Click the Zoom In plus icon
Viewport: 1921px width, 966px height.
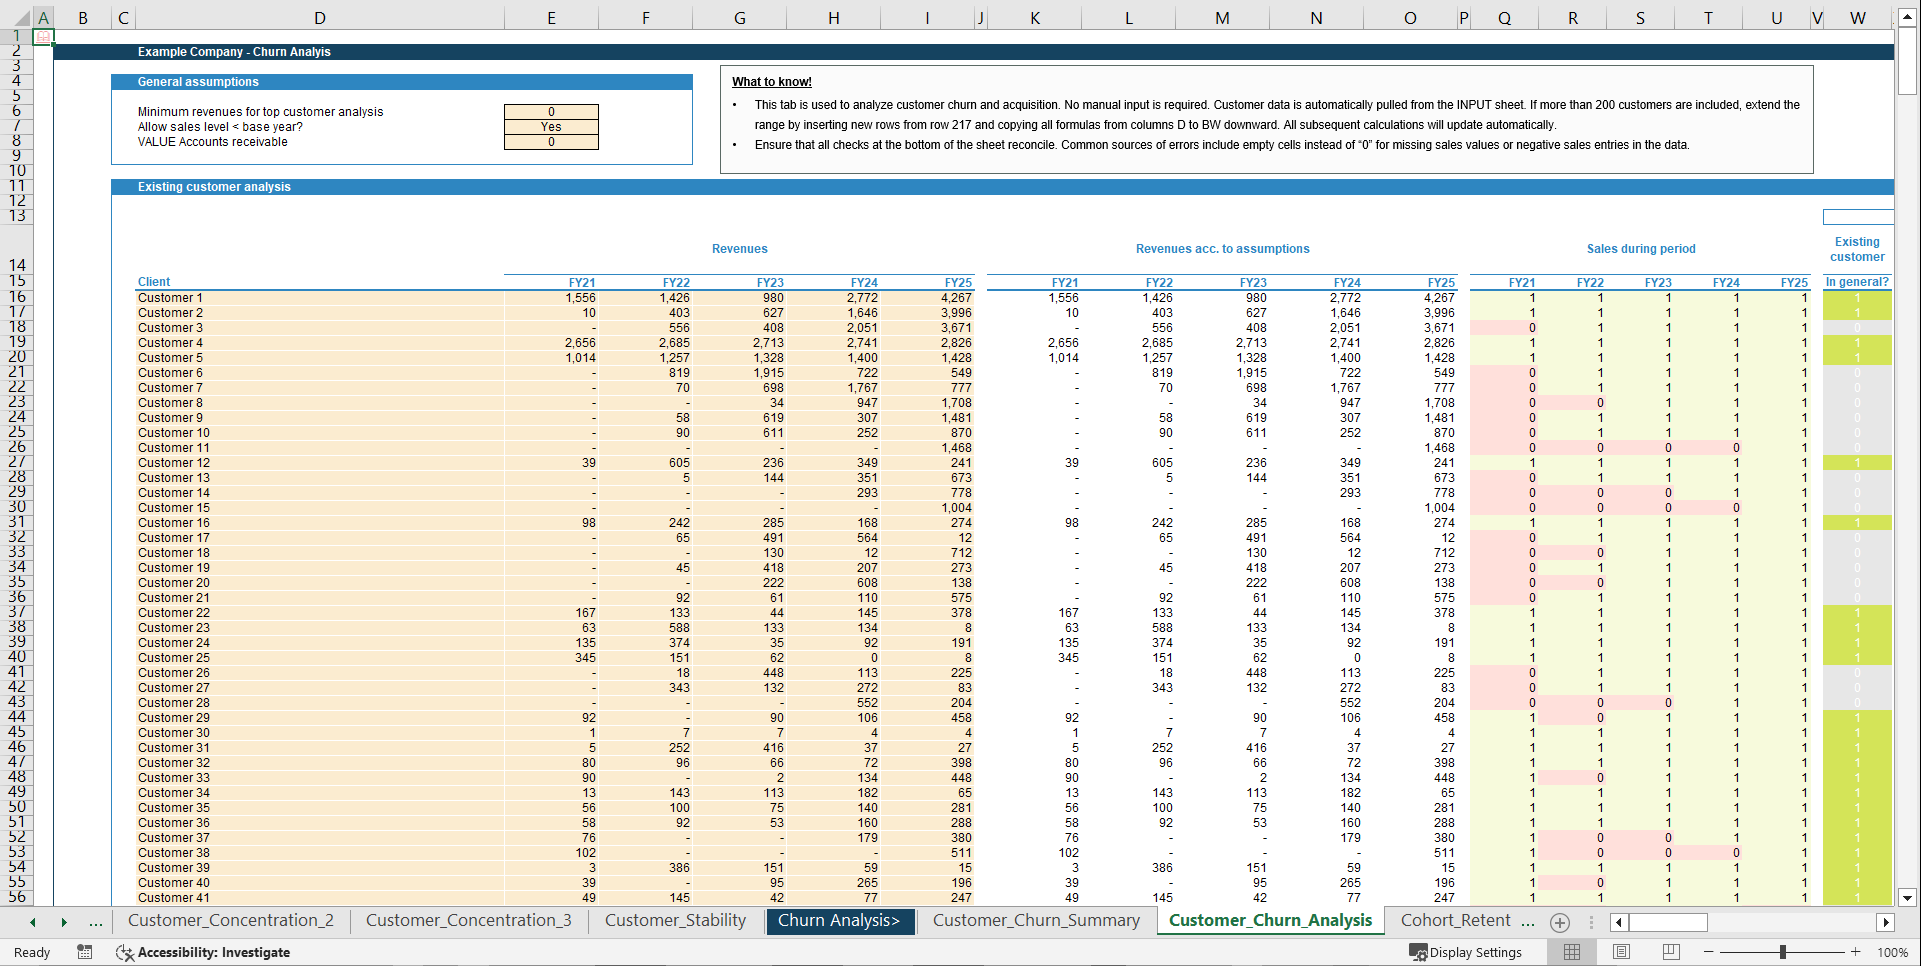tap(1857, 952)
